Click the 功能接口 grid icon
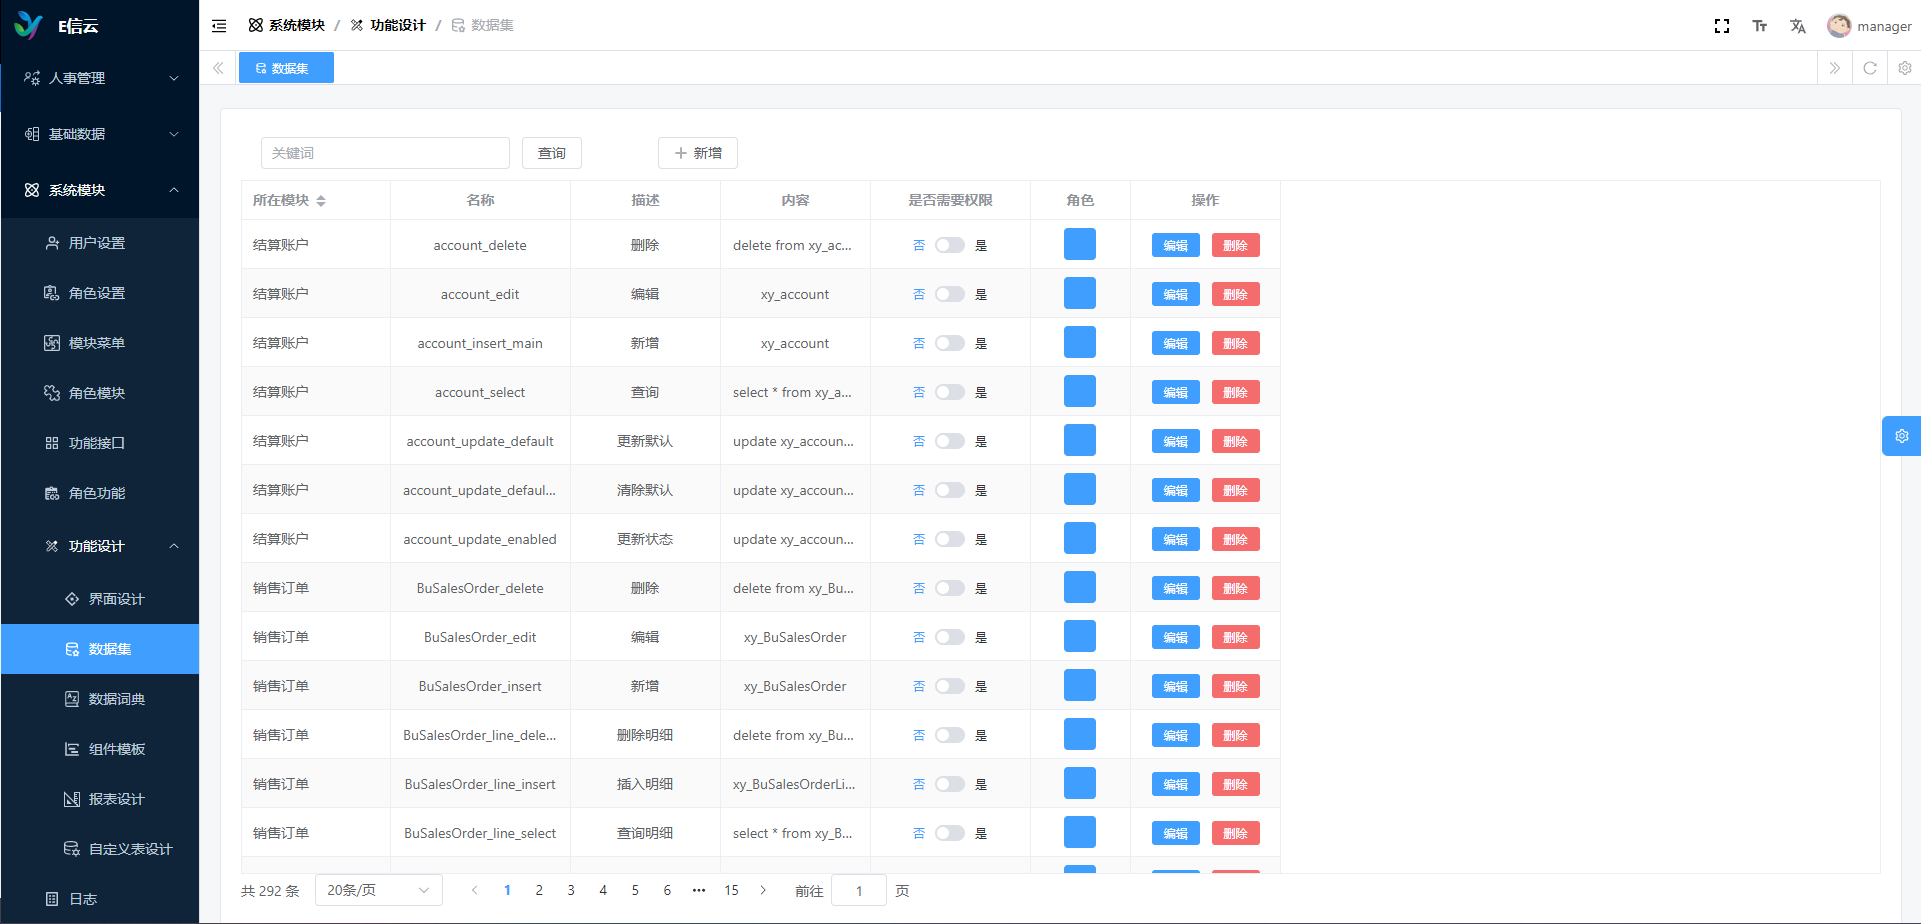The height and width of the screenshot is (924, 1921). (52, 443)
